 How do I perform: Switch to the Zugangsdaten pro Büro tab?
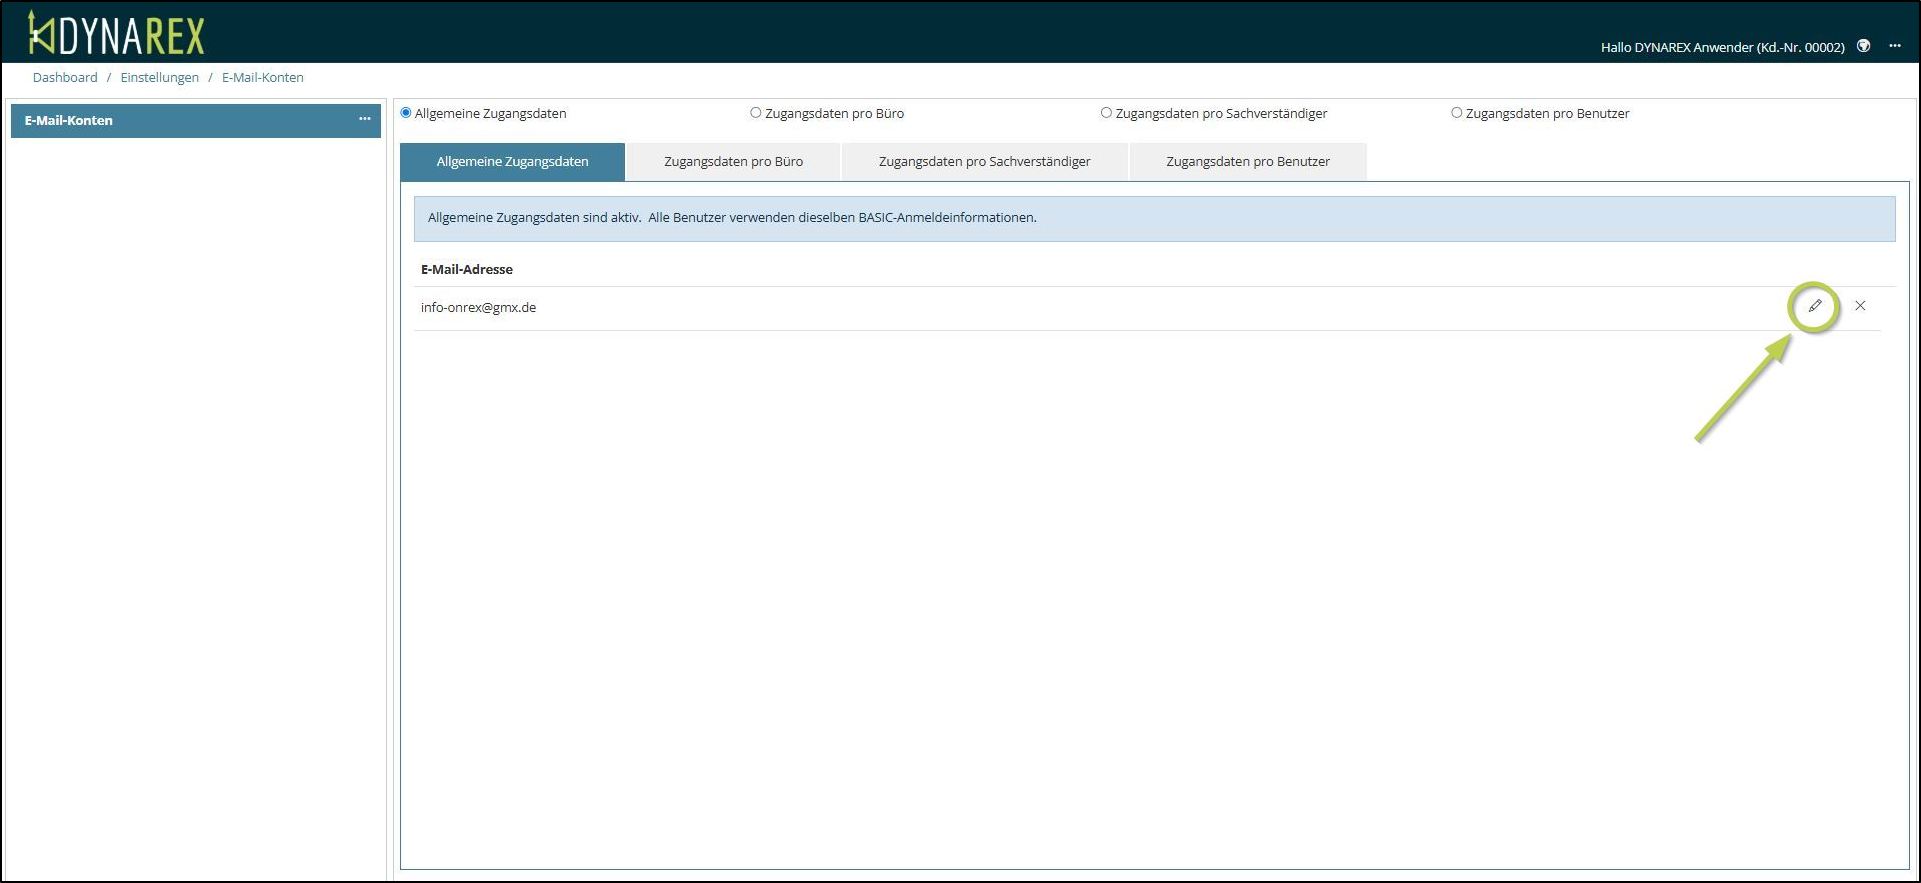click(733, 162)
